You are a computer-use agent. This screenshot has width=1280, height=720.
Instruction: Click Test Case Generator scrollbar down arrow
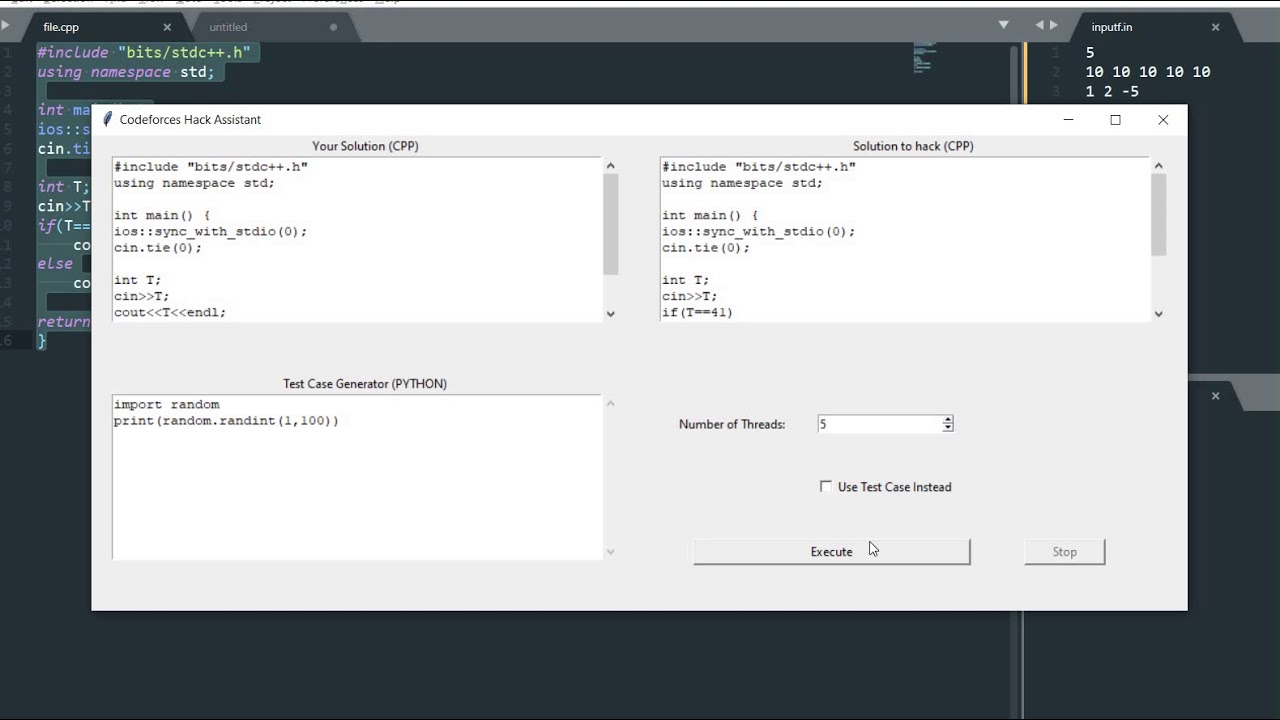(x=611, y=552)
